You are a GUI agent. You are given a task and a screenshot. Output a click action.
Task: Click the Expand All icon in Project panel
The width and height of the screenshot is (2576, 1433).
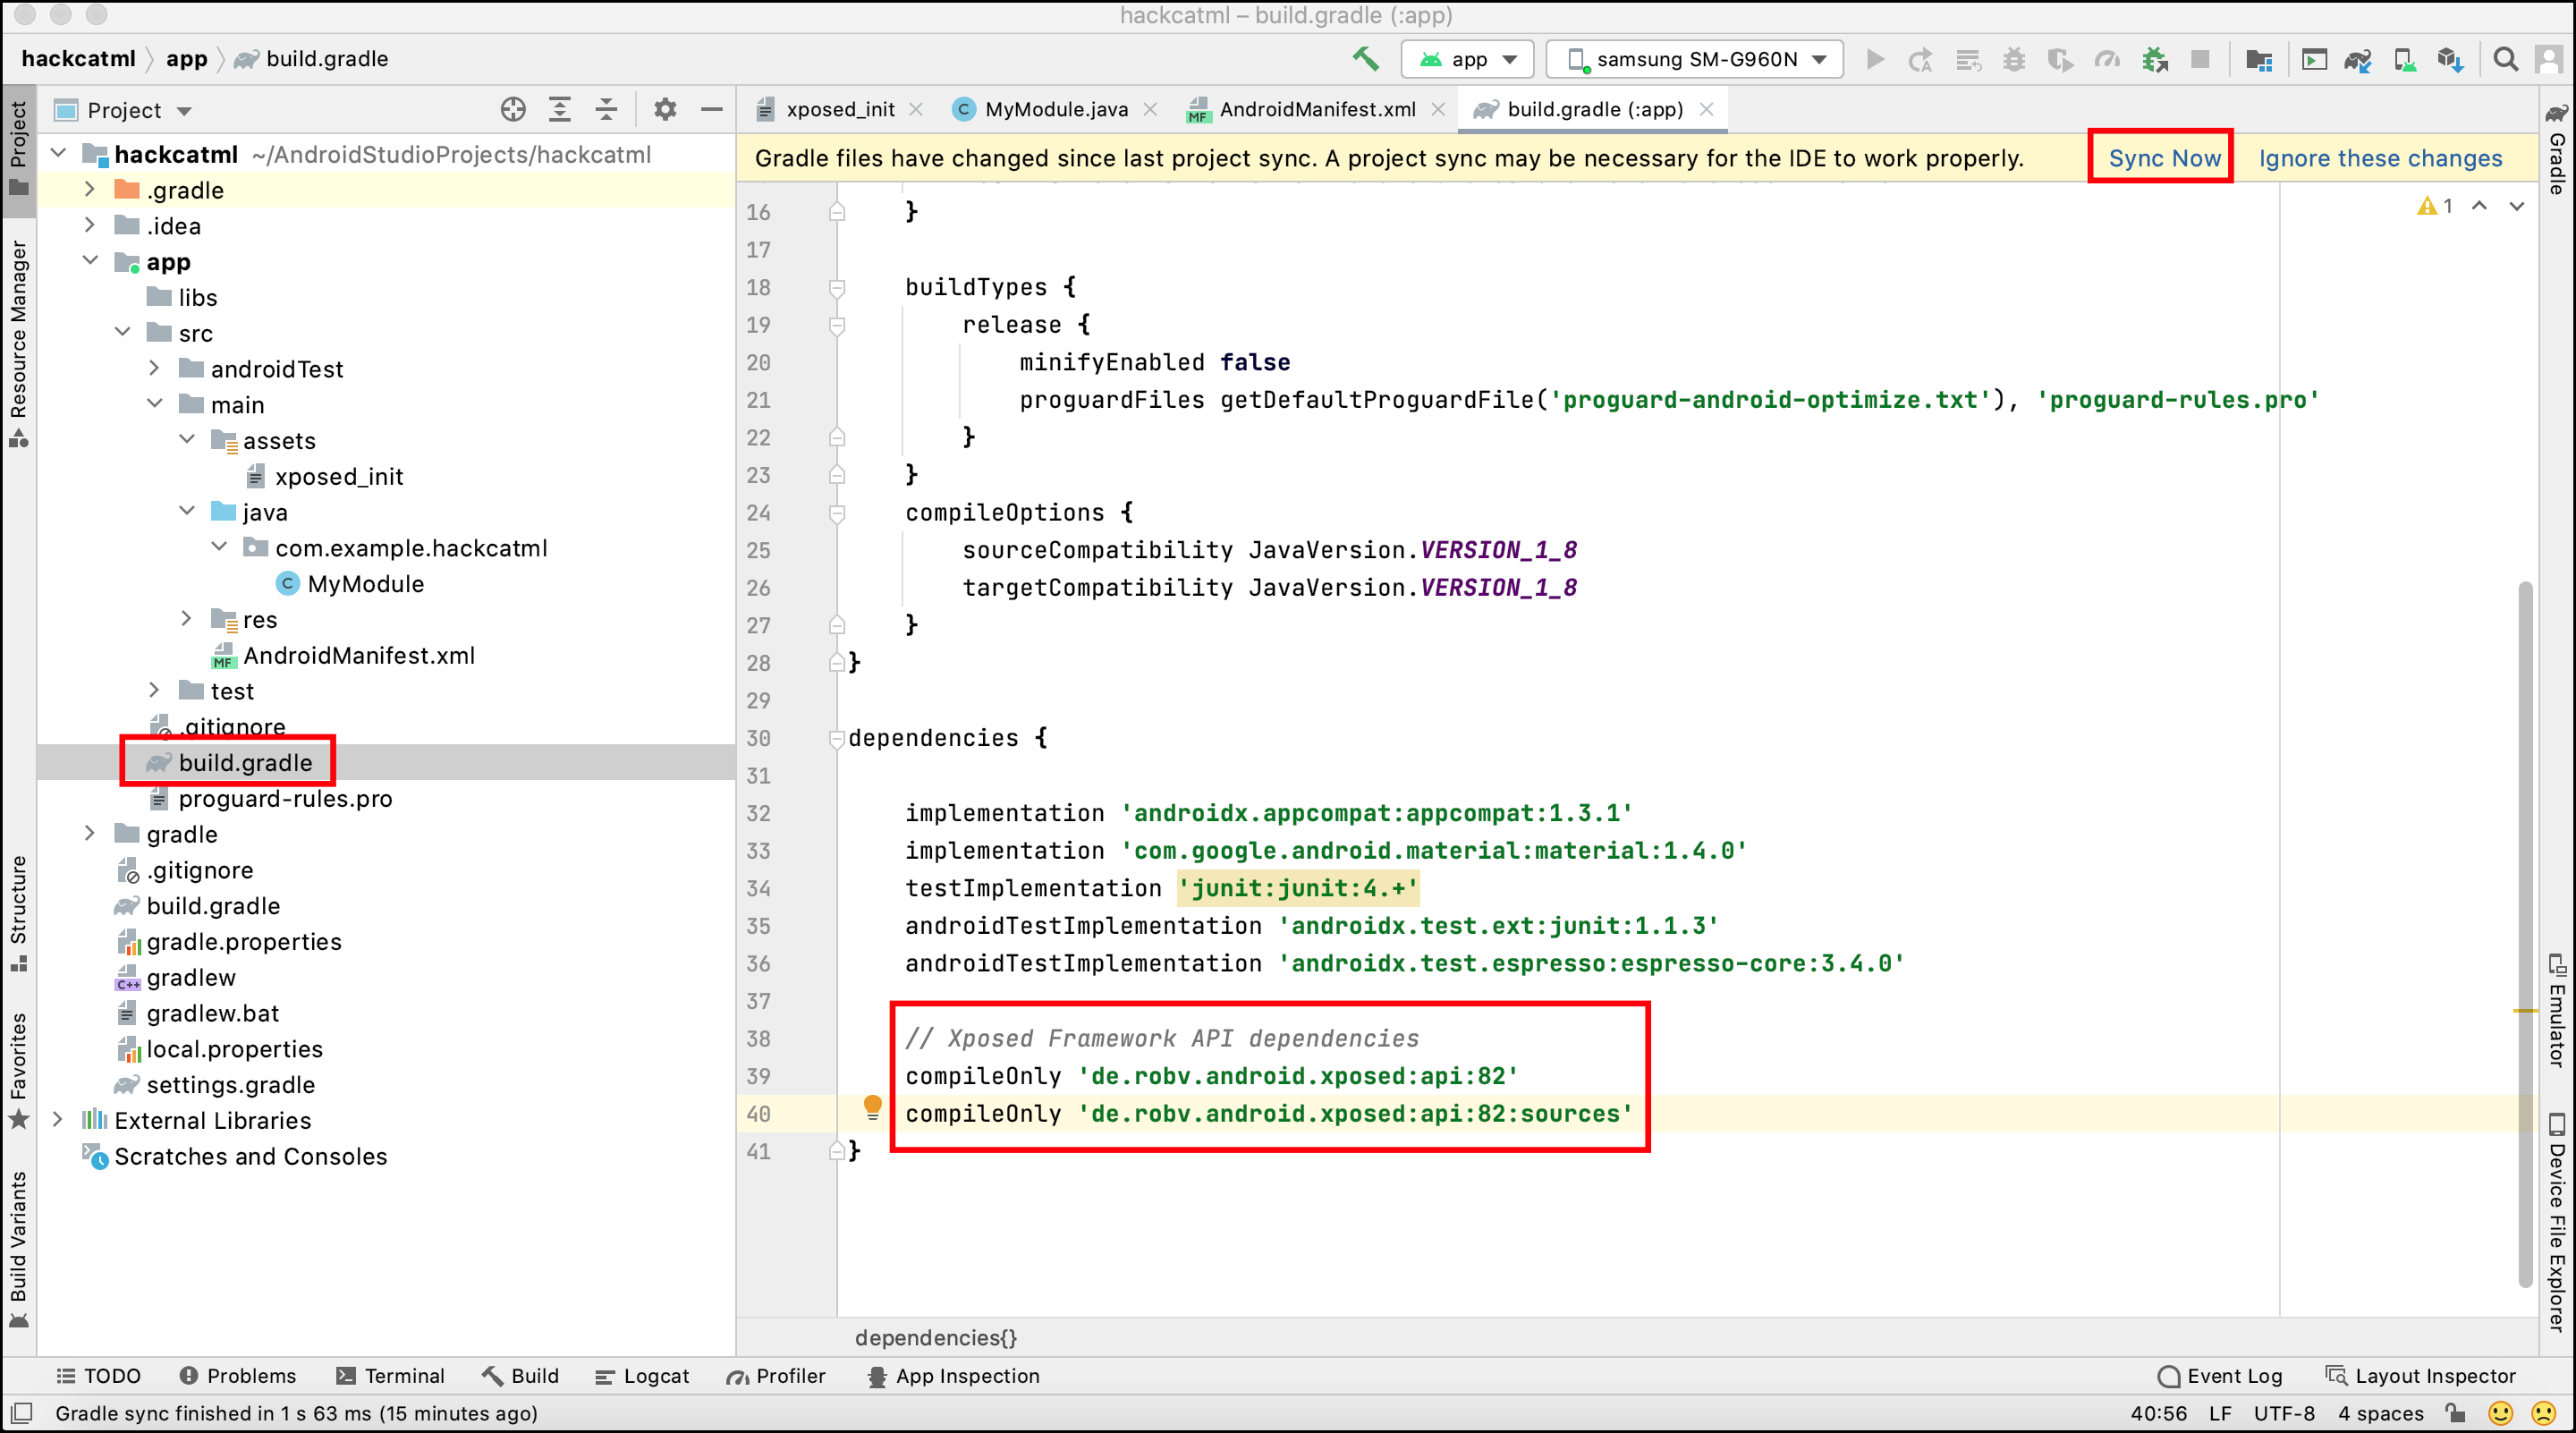click(x=560, y=110)
